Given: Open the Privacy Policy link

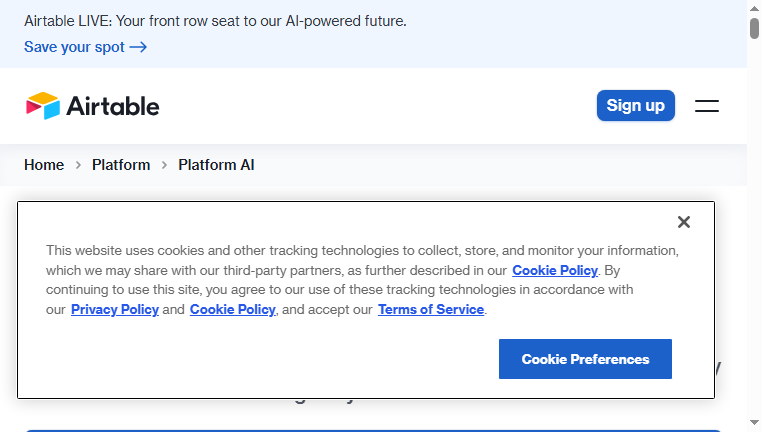Looking at the screenshot, I should 115,310.
